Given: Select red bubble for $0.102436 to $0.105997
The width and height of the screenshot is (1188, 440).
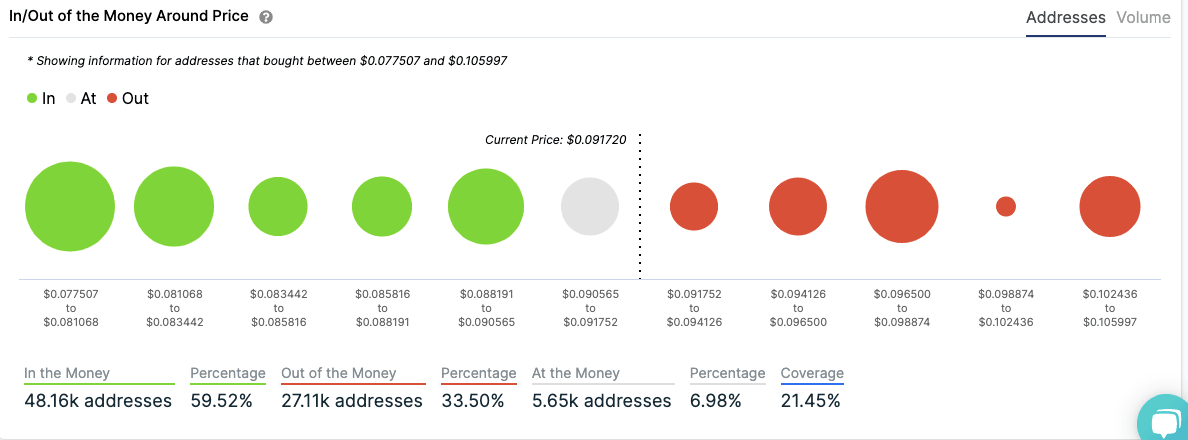Looking at the screenshot, I should pos(1110,207).
